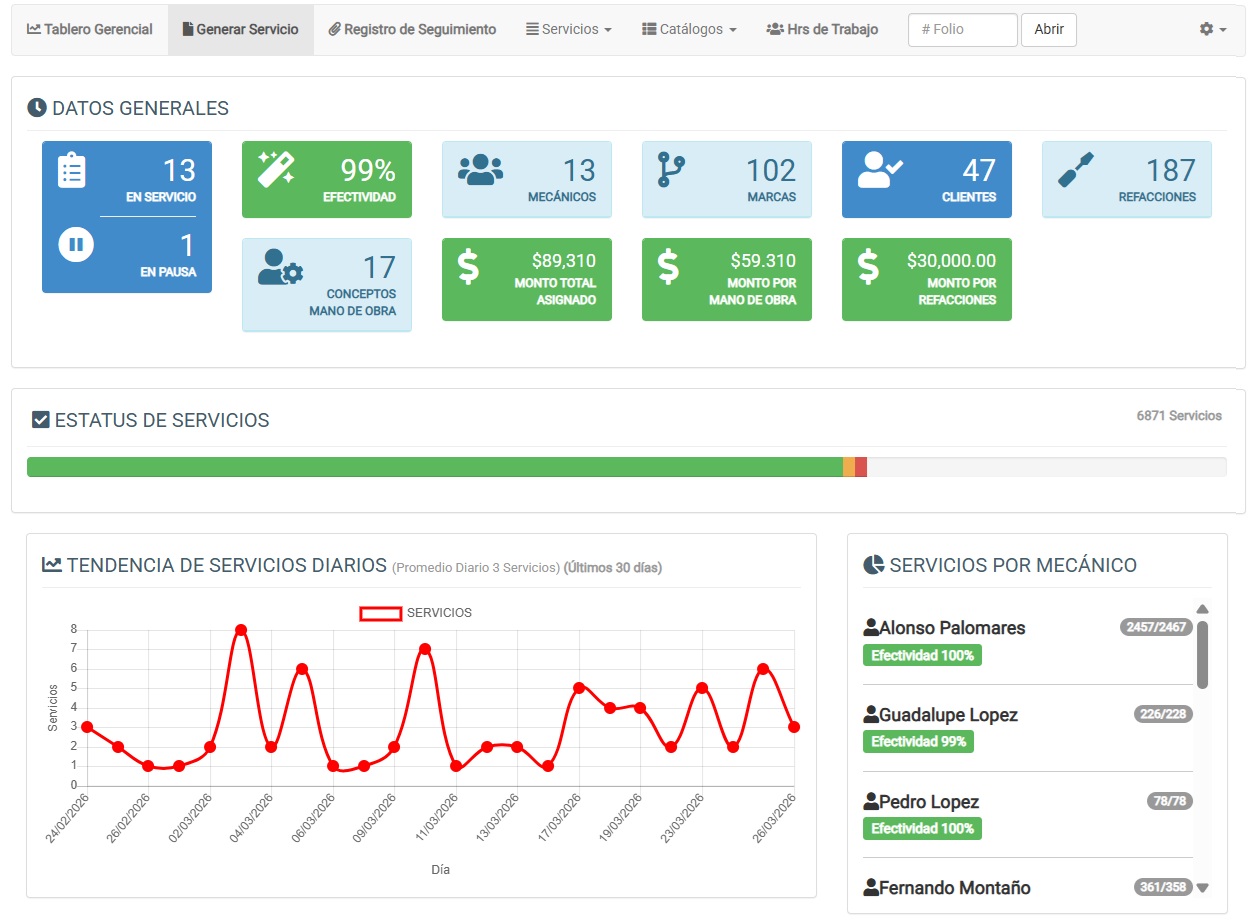Viewport: 1255px width, 923px height.
Task: Click the chart data point at 24/02/2026
Action: click(x=87, y=727)
